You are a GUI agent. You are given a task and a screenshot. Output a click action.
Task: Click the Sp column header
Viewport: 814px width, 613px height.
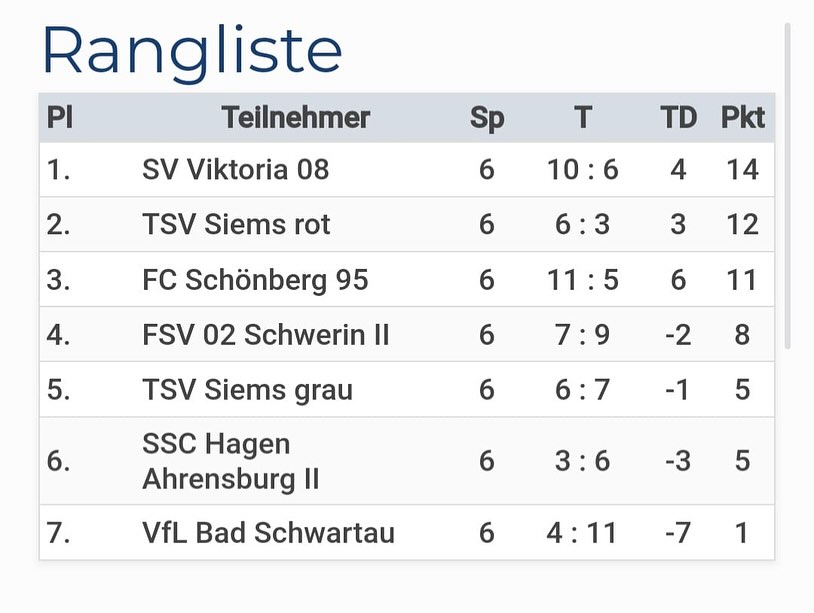point(487,119)
